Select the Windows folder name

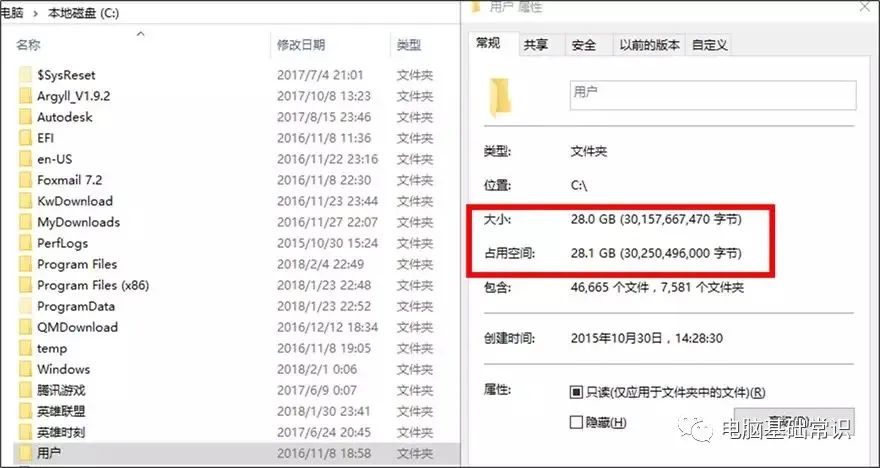click(63, 369)
